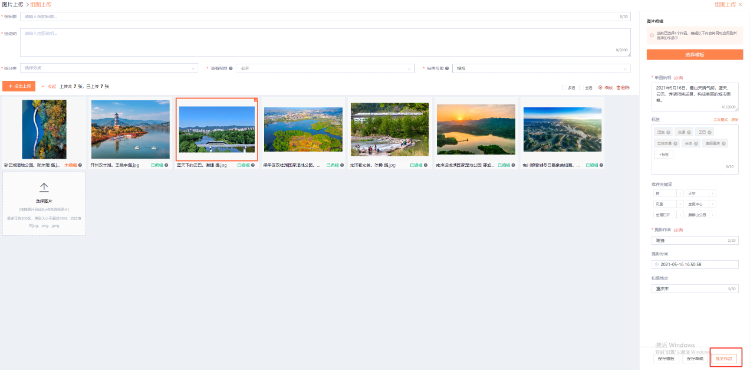Viewport: 750px width, 370px height.
Task: Select the sunset lake photo thumbnail
Action: 476,129
